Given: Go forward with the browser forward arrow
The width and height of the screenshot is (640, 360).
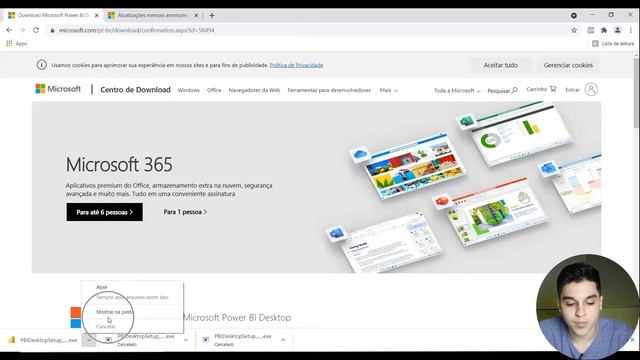Looking at the screenshot, I should (22, 30).
